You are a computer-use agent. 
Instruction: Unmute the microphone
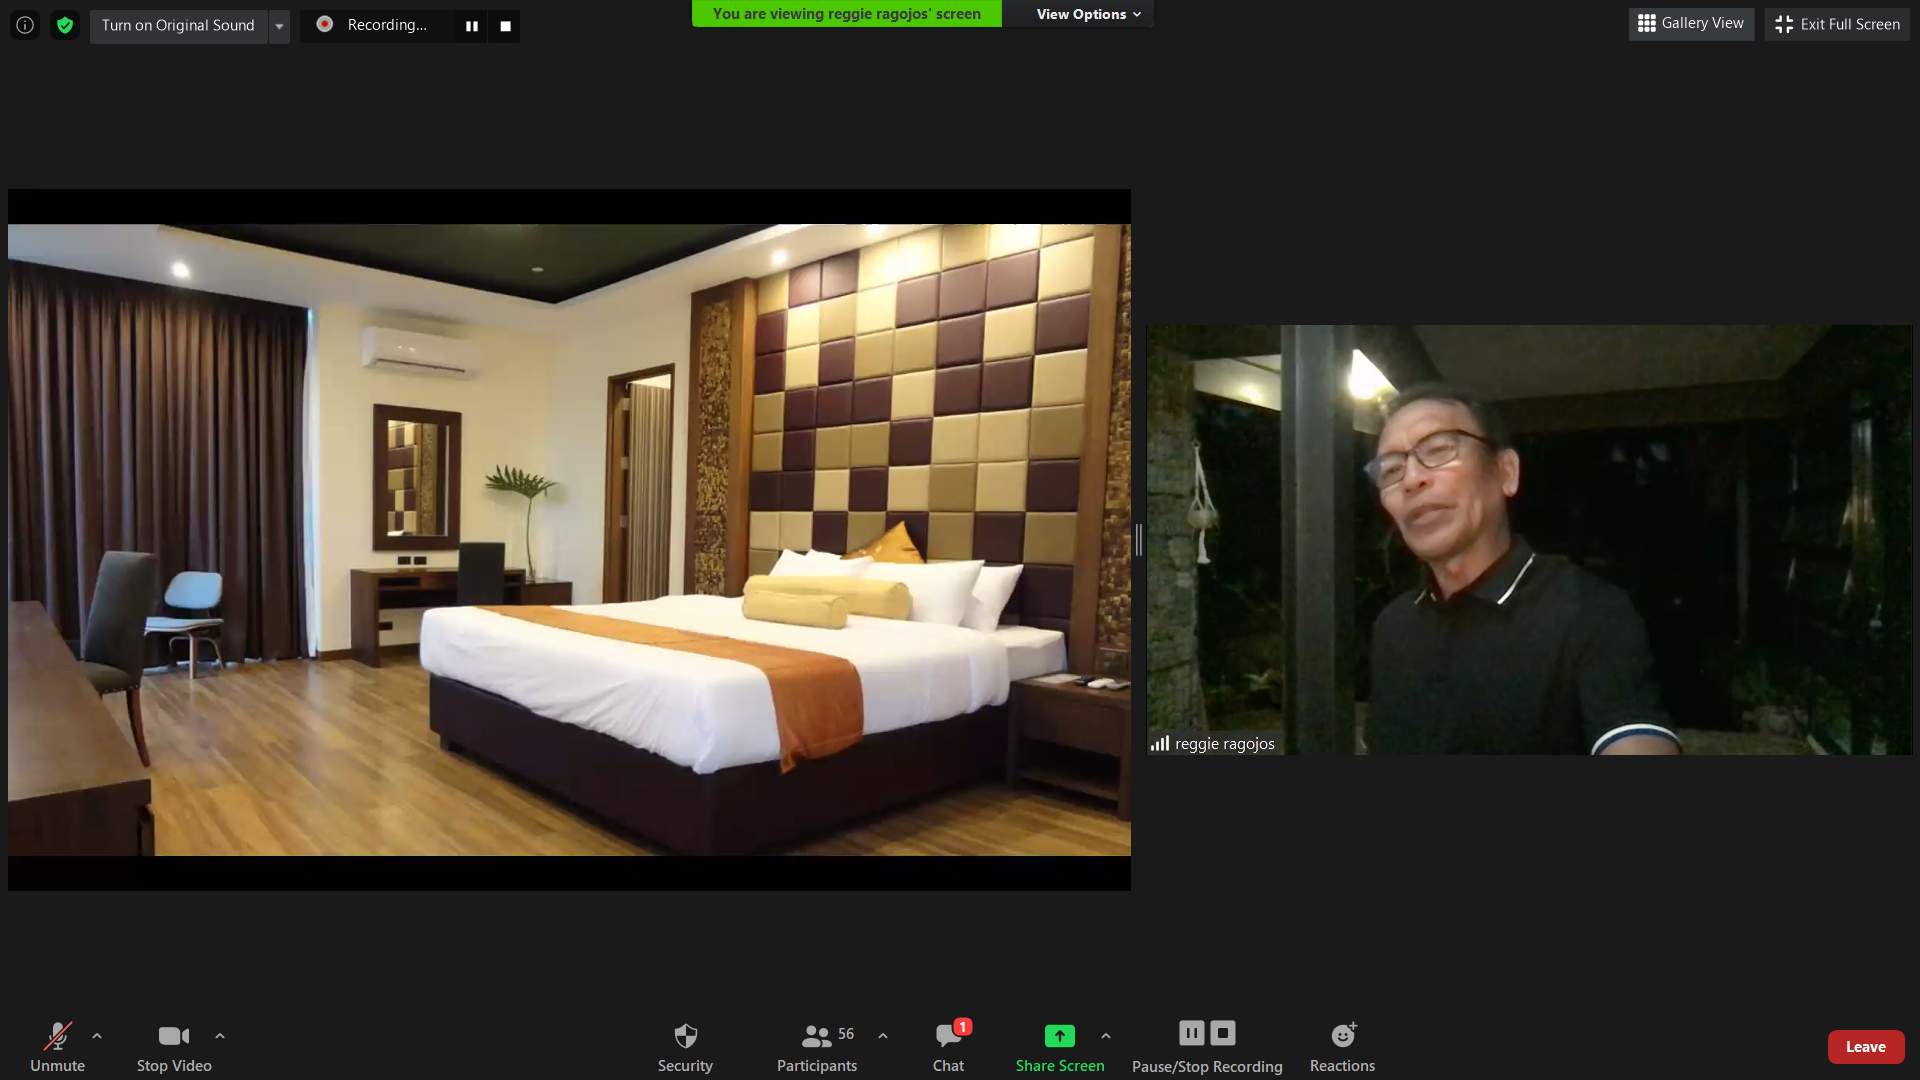click(x=57, y=1047)
